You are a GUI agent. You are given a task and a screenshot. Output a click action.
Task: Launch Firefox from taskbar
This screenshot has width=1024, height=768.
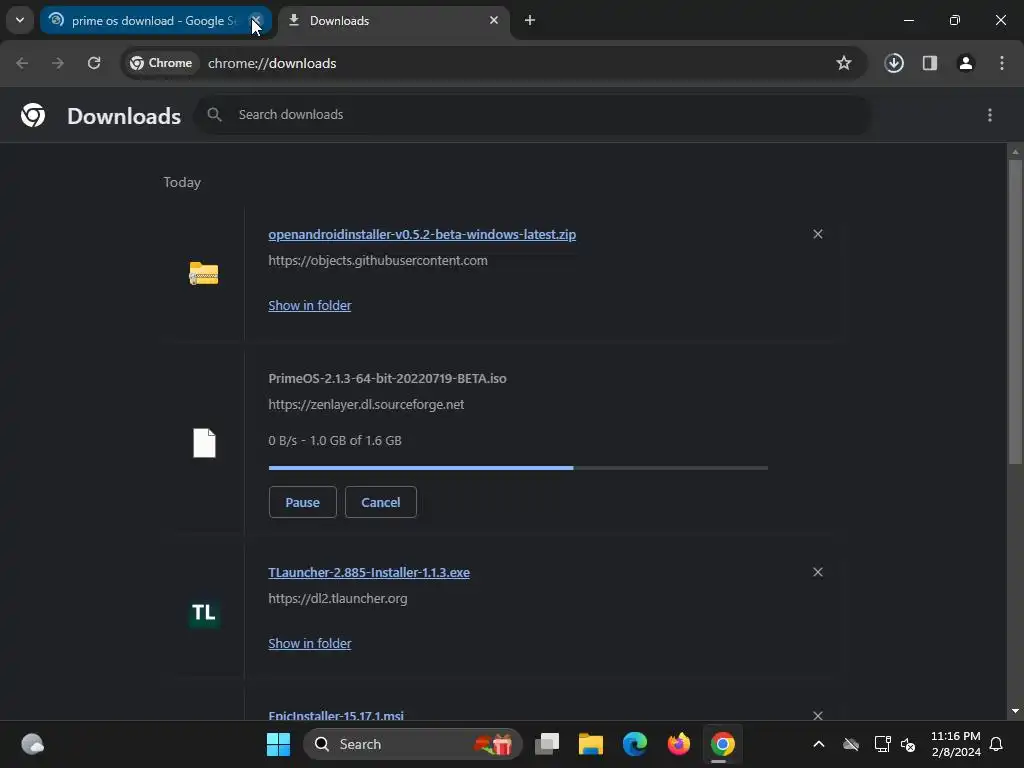[679, 744]
